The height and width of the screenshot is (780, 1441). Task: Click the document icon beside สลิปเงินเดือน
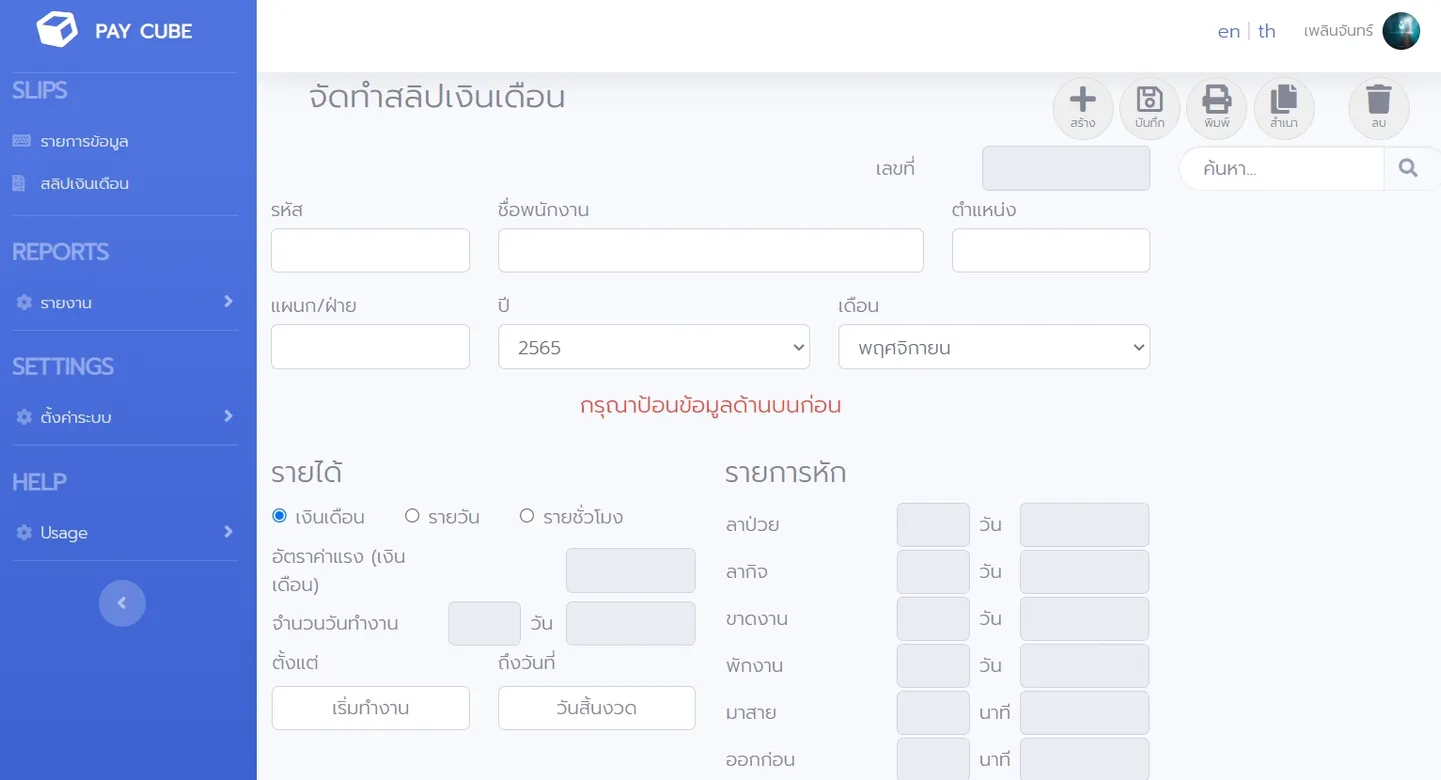click(18, 184)
